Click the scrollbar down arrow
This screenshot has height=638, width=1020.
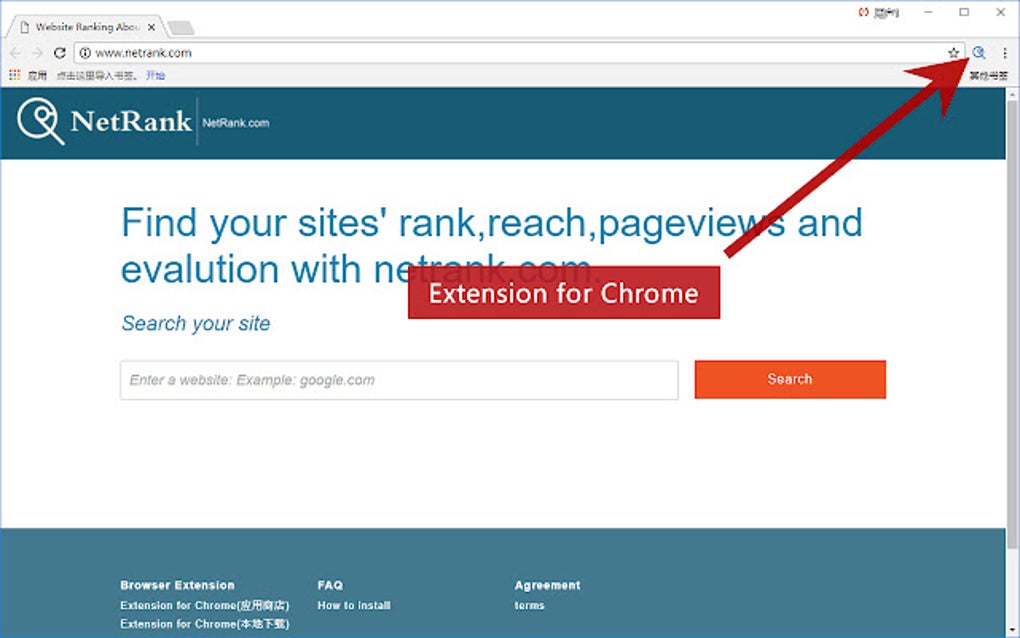(x=1012, y=631)
